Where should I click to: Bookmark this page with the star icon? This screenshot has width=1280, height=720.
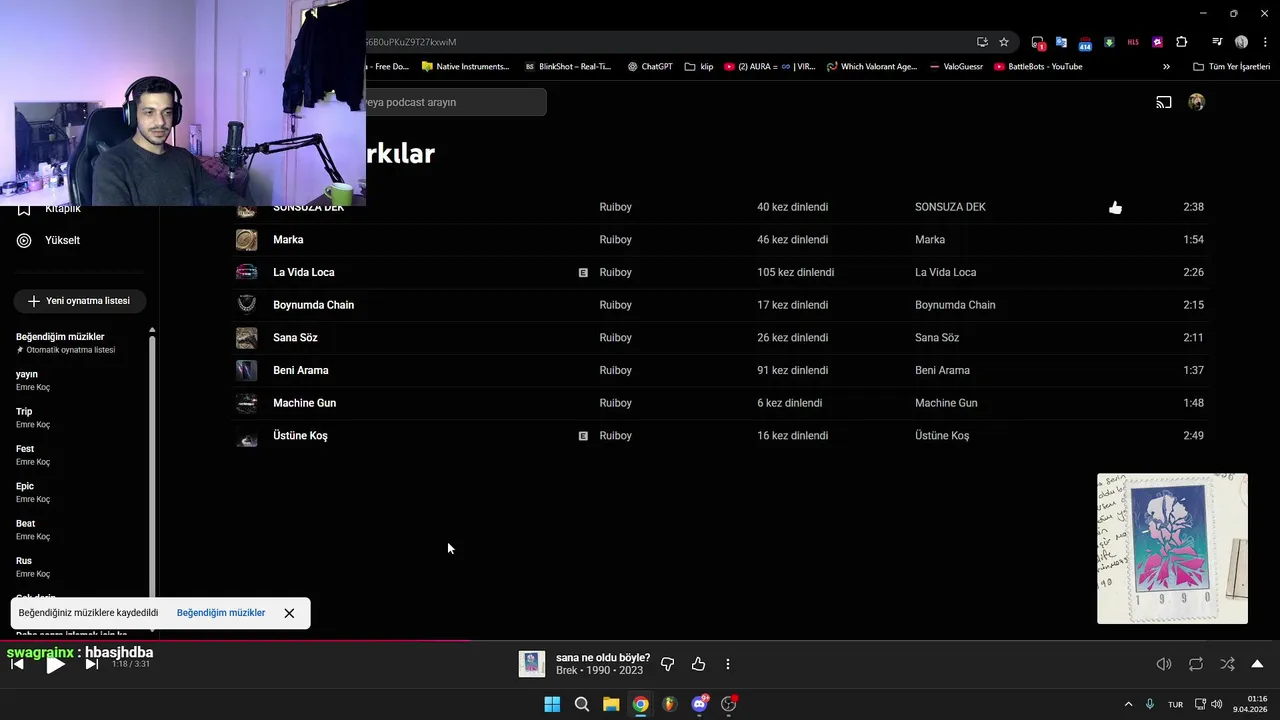click(x=1004, y=42)
